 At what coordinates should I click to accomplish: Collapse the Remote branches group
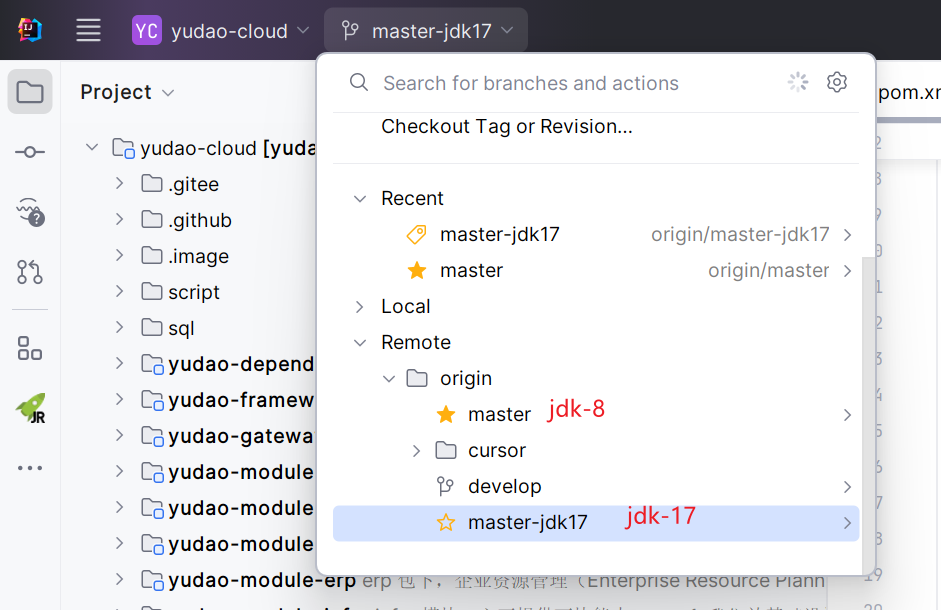359,343
